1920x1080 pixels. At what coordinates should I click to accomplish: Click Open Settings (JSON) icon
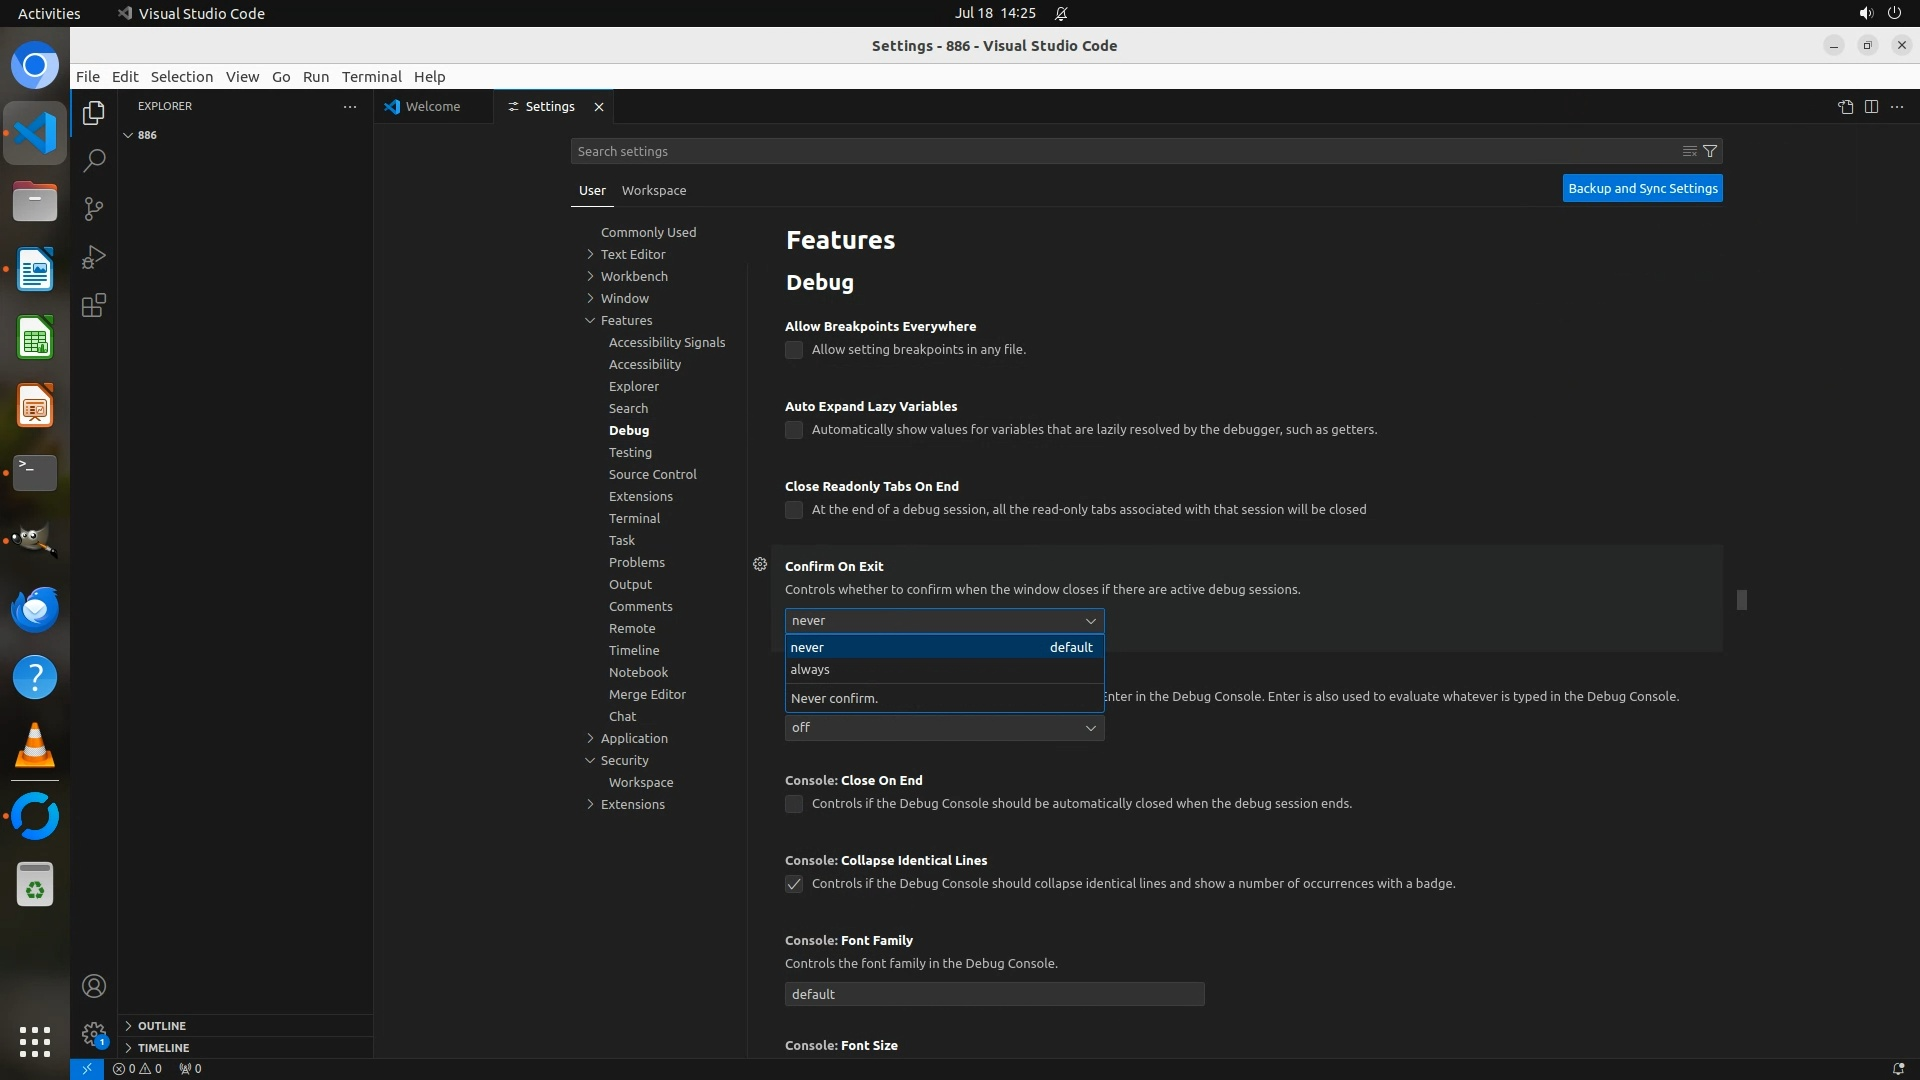point(1845,107)
